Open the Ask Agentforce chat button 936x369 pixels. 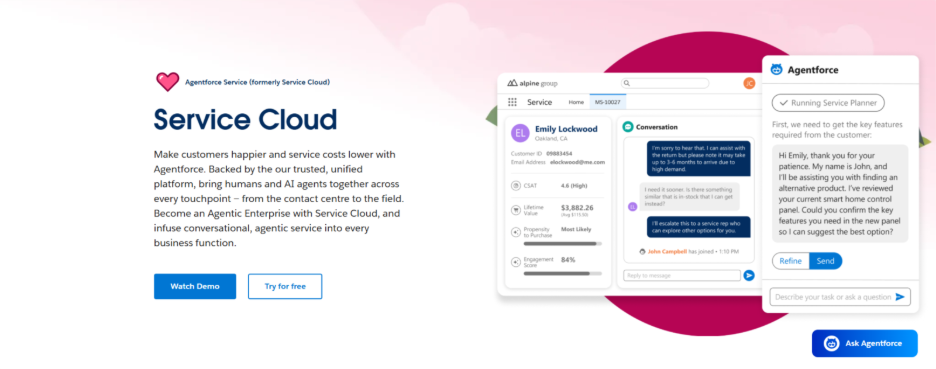864,343
